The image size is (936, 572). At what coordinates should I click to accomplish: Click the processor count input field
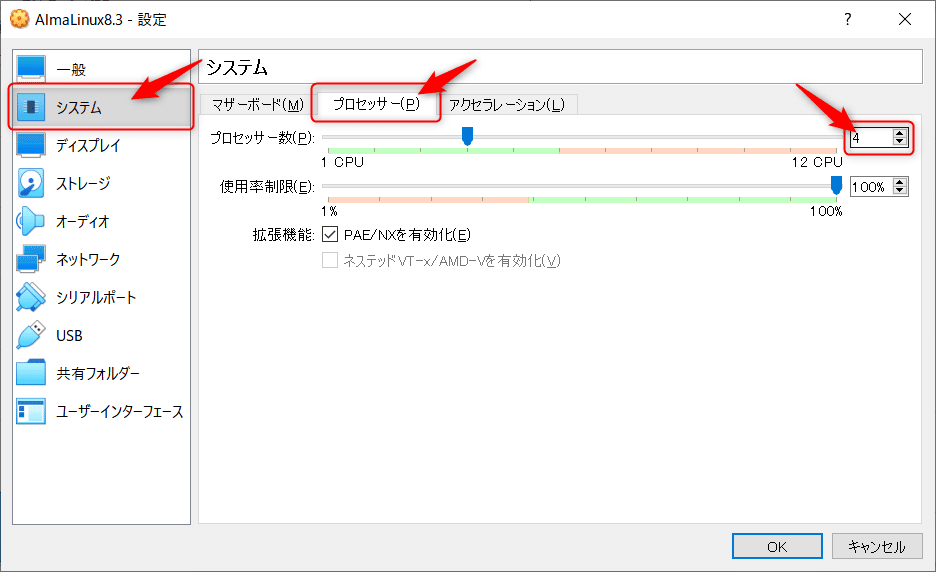point(872,138)
